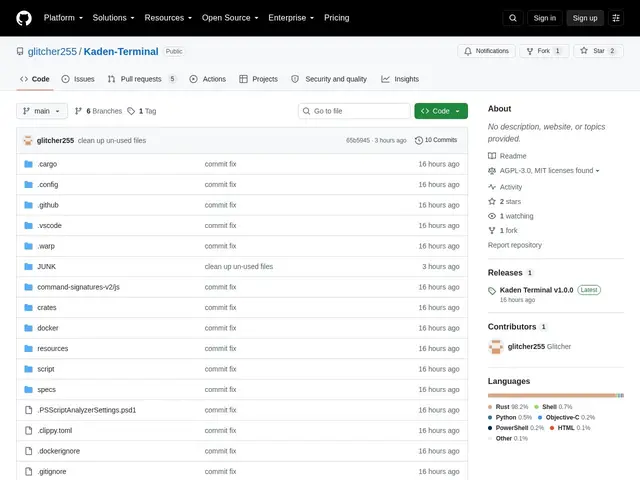Open the glitcher255 owner link
Viewport: 640px width, 480px height.
(52, 51)
